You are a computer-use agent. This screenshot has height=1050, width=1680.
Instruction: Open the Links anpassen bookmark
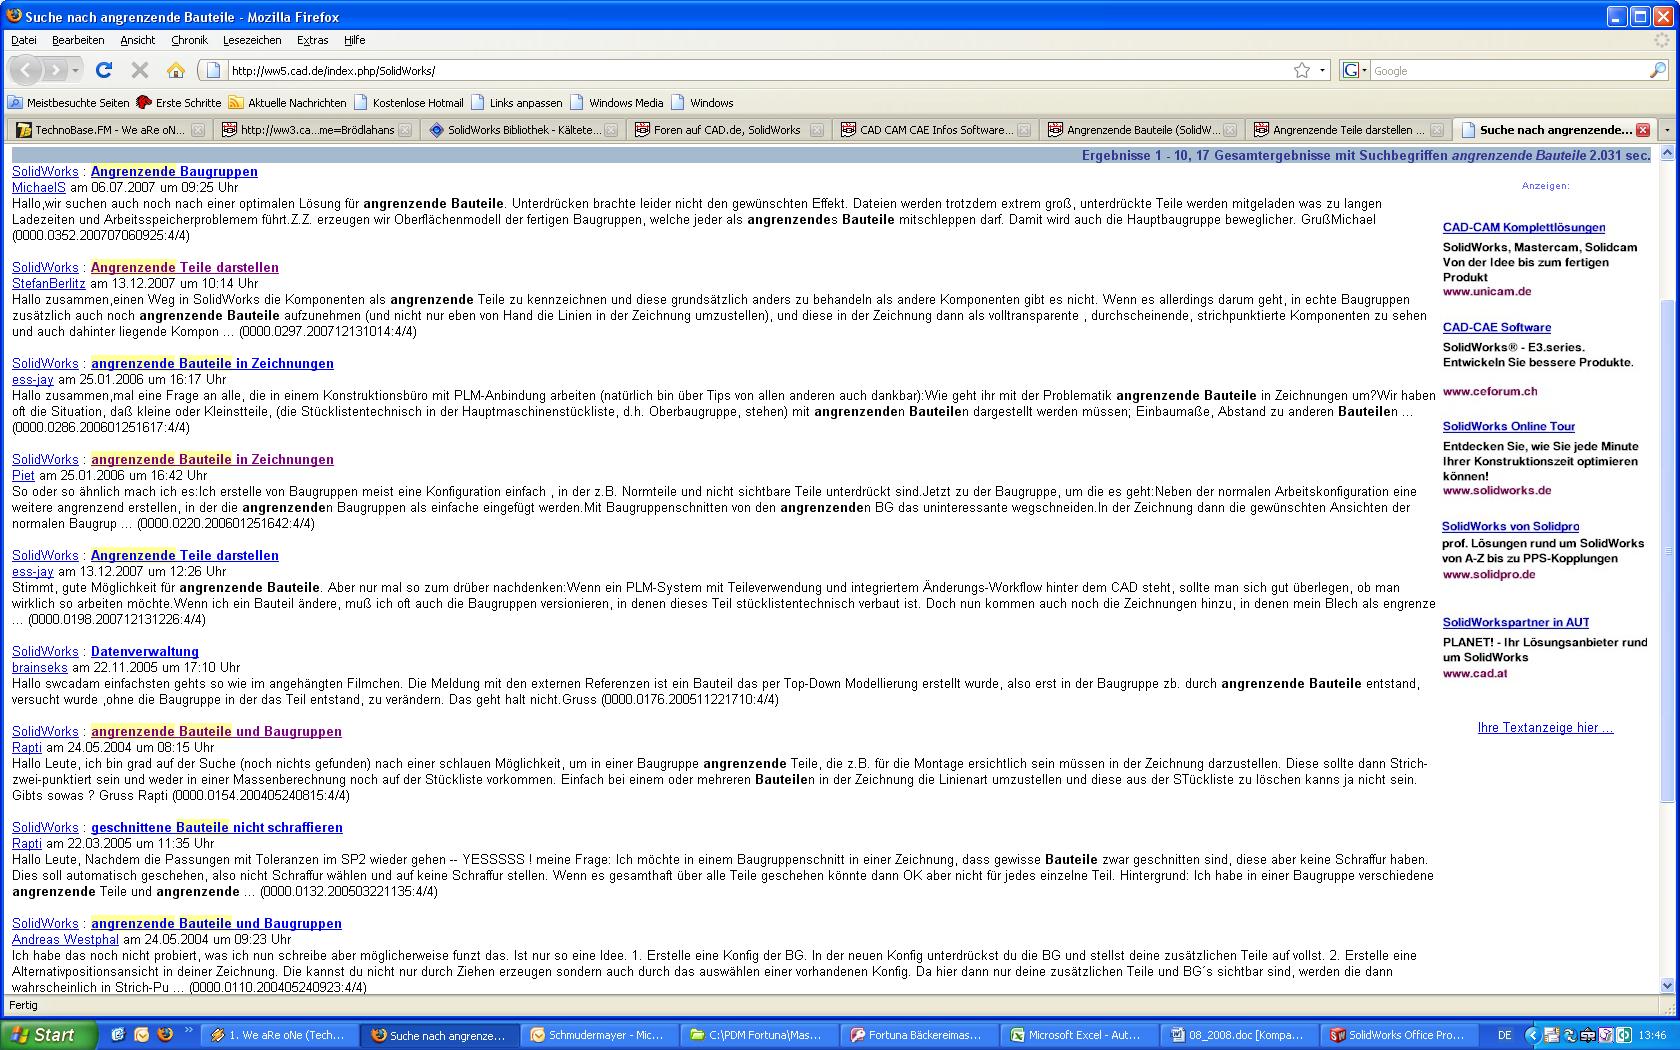pos(516,102)
